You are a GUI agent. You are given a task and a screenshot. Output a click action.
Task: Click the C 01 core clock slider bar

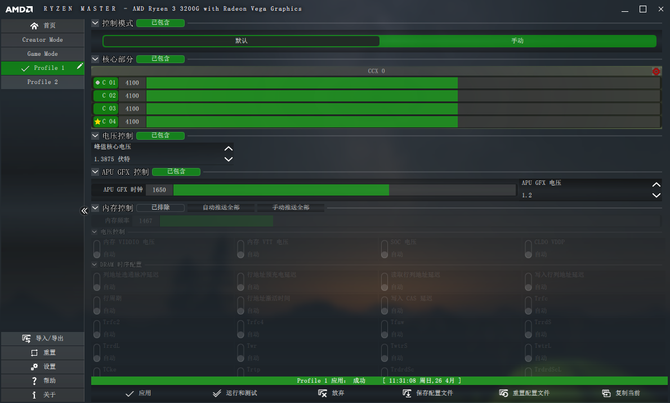(x=300, y=83)
